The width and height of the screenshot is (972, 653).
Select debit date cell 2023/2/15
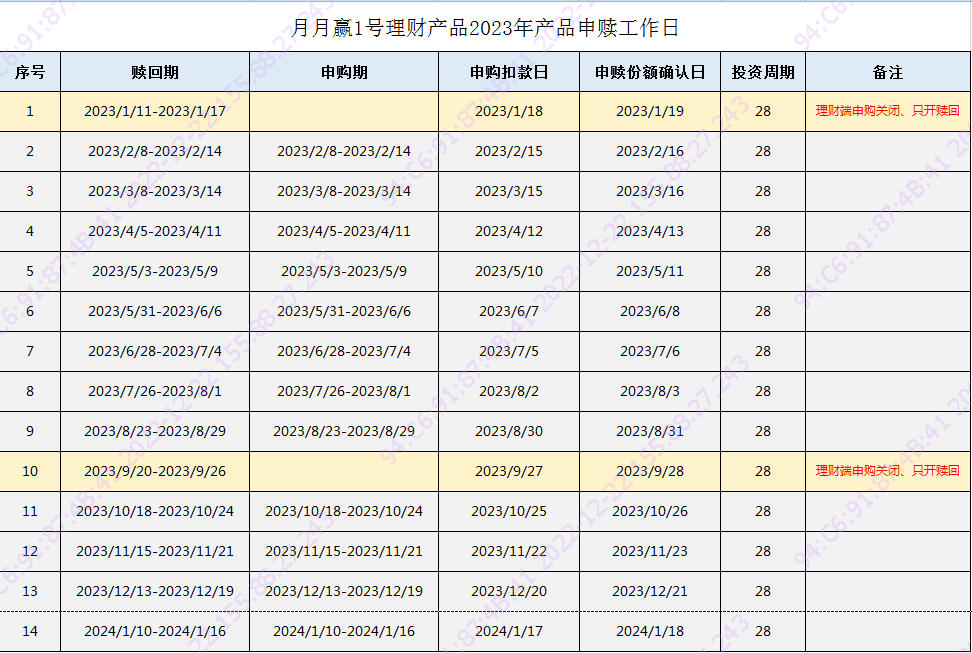[x=509, y=151]
